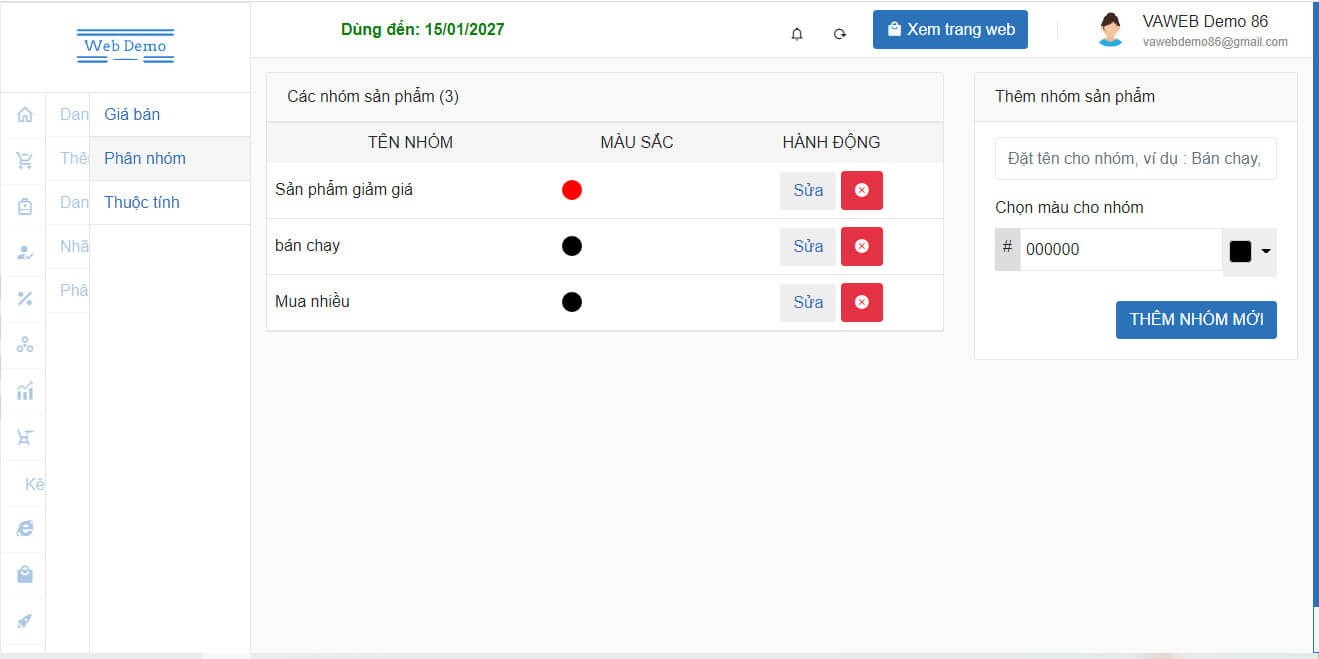Edit the "bán chạy" group with Sửa

[x=808, y=246]
